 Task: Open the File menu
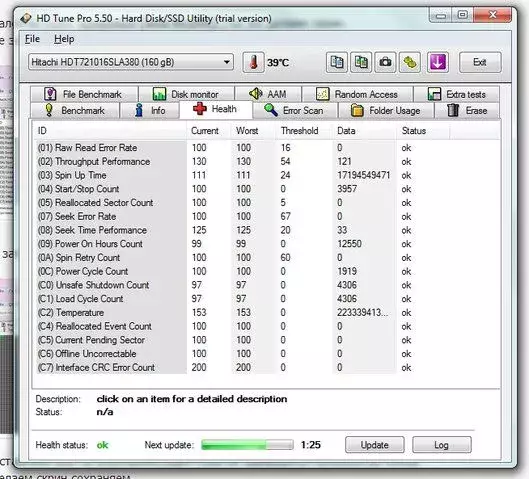(32, 39)
